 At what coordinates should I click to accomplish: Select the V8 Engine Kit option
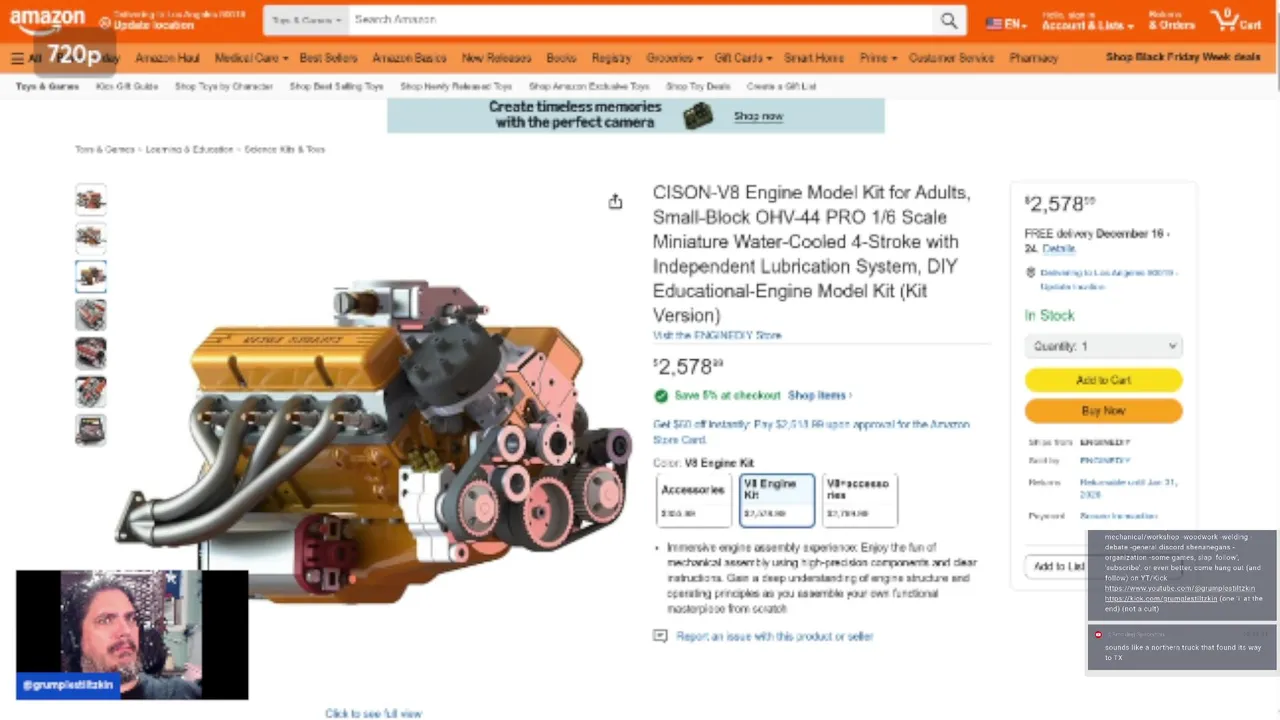[777, 500]
